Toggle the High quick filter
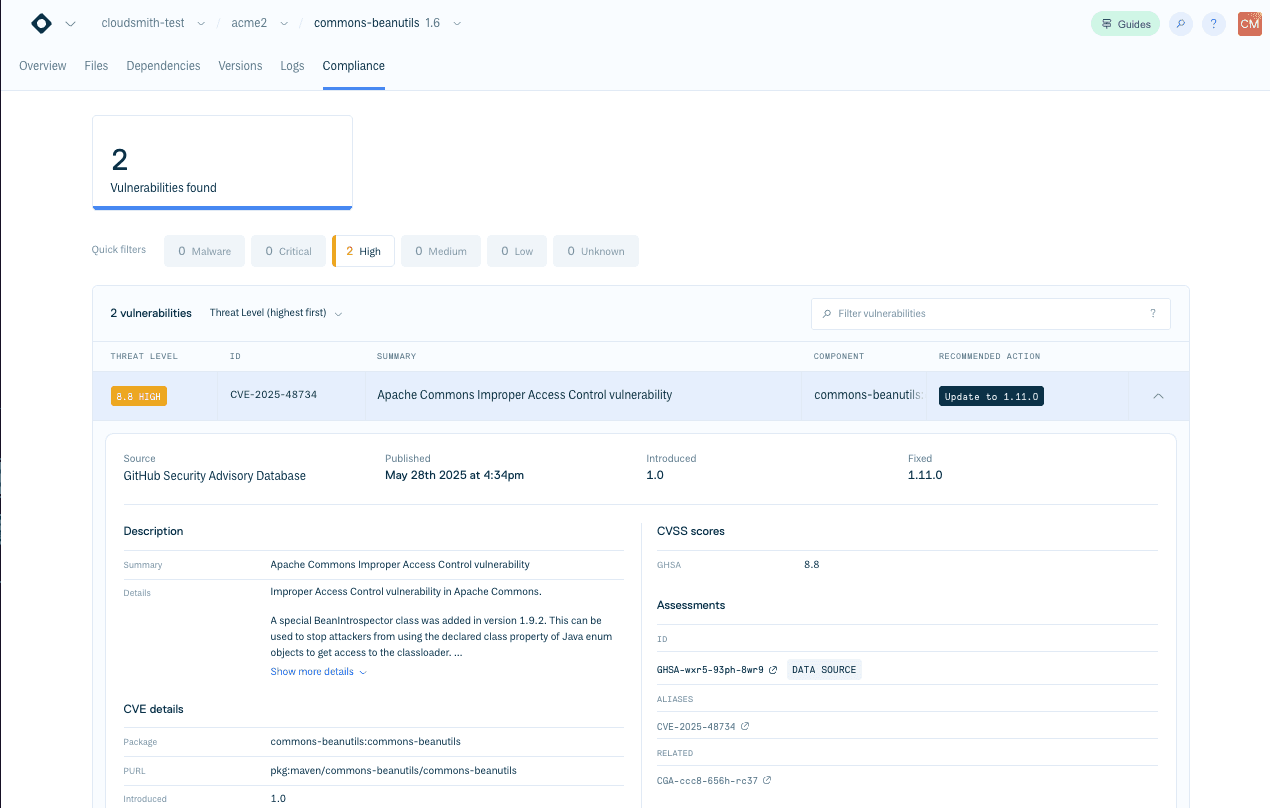This screenshot has width=1270, height=808. [x=363, y=251]
